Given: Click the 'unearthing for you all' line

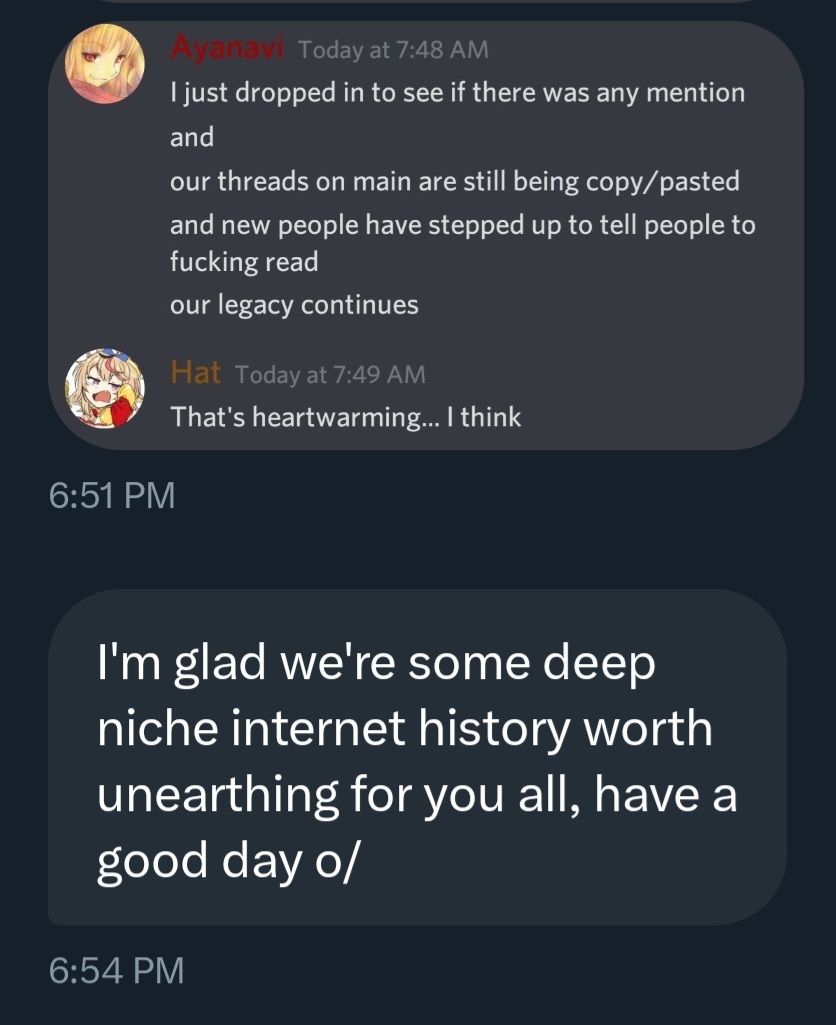Looking at the screenshot, I should (x=417, y=796).
